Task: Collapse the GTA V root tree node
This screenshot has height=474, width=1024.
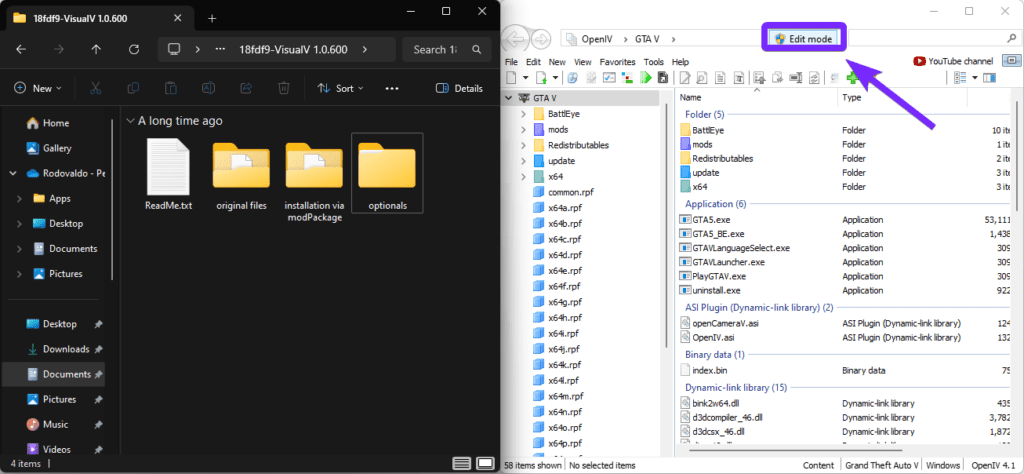Action: point(509,98)
